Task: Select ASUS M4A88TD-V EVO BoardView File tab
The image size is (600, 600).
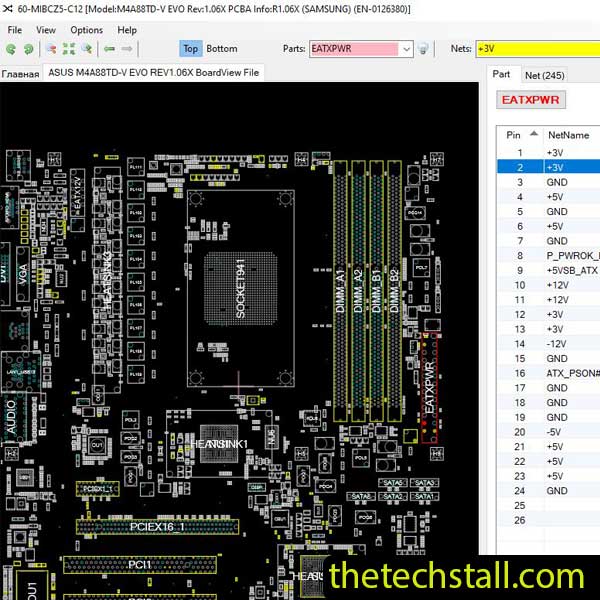Action: [x=153, y=72]
